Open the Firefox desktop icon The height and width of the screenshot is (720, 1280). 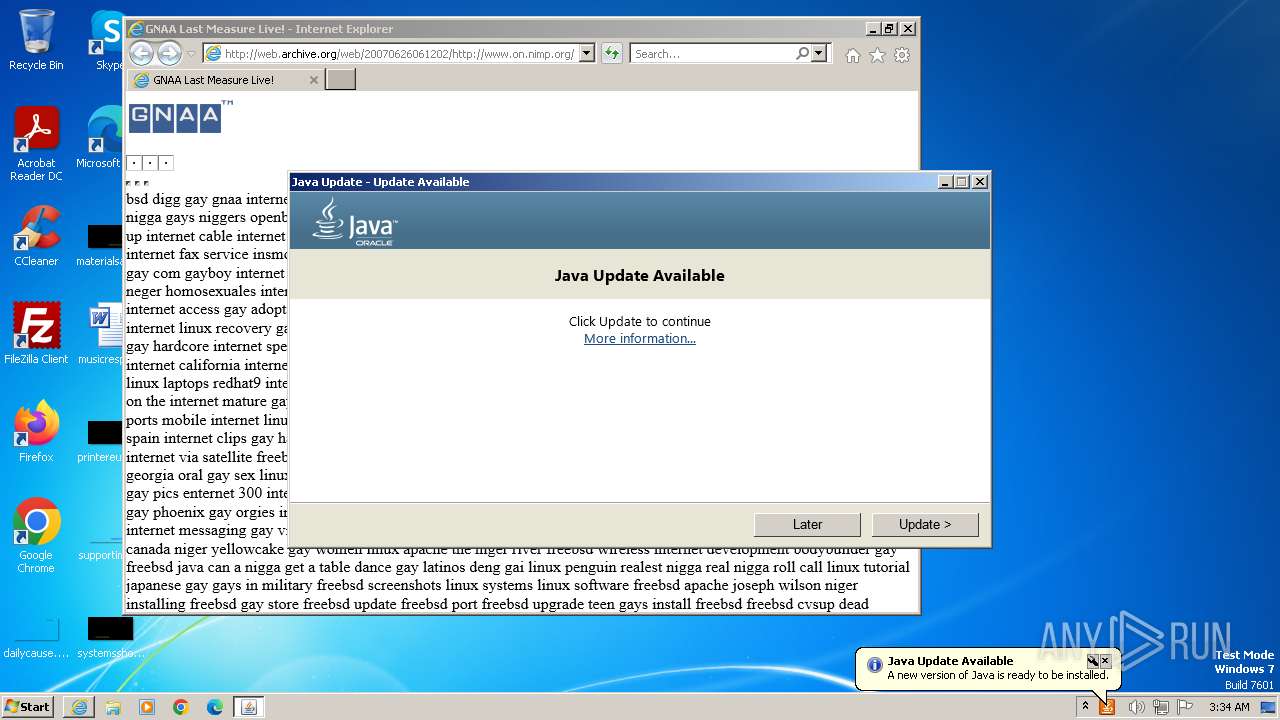pyautogui.click(x=36, y=432)
